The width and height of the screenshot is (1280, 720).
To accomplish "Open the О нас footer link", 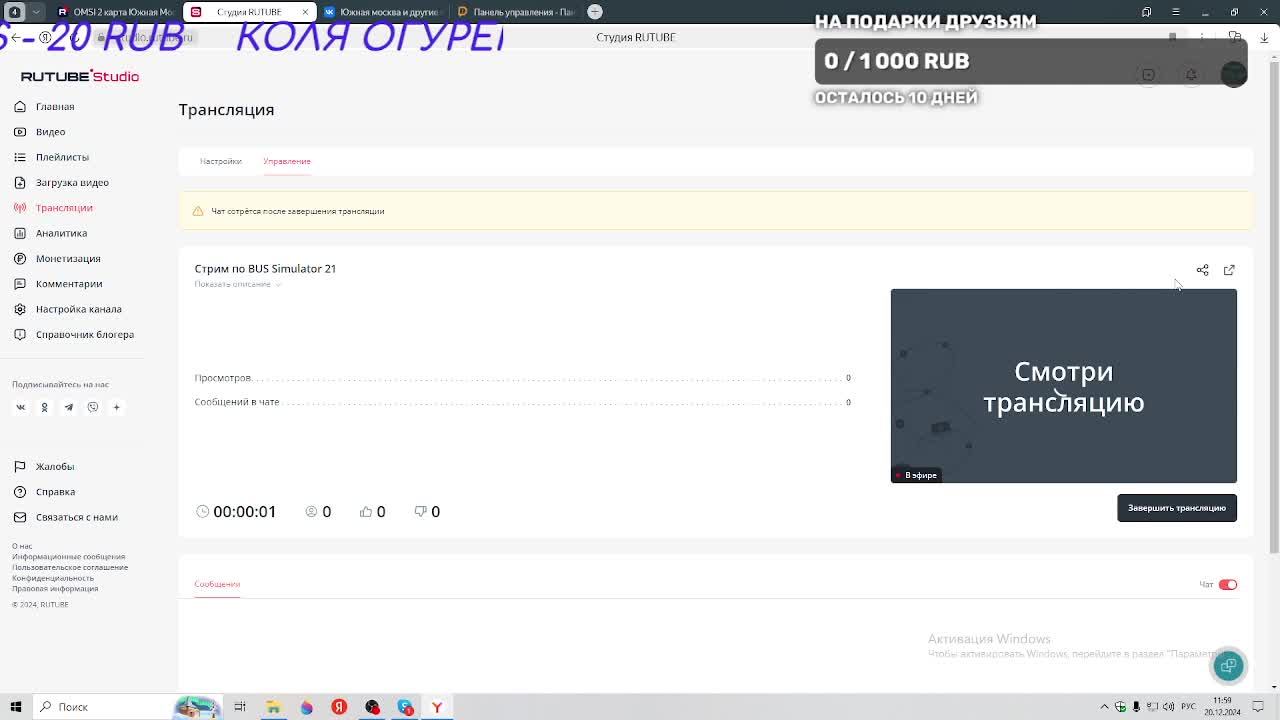I will point(22,546).
